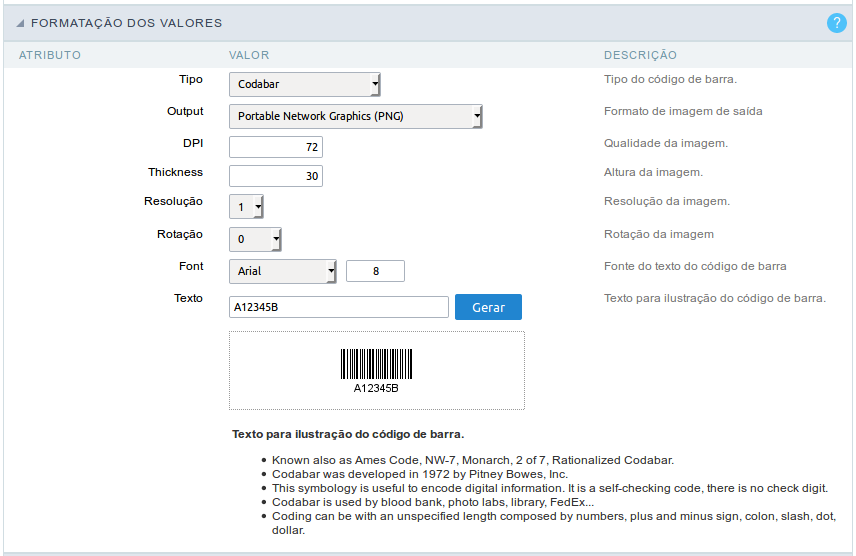Click the Gerar button

[488, 307]
